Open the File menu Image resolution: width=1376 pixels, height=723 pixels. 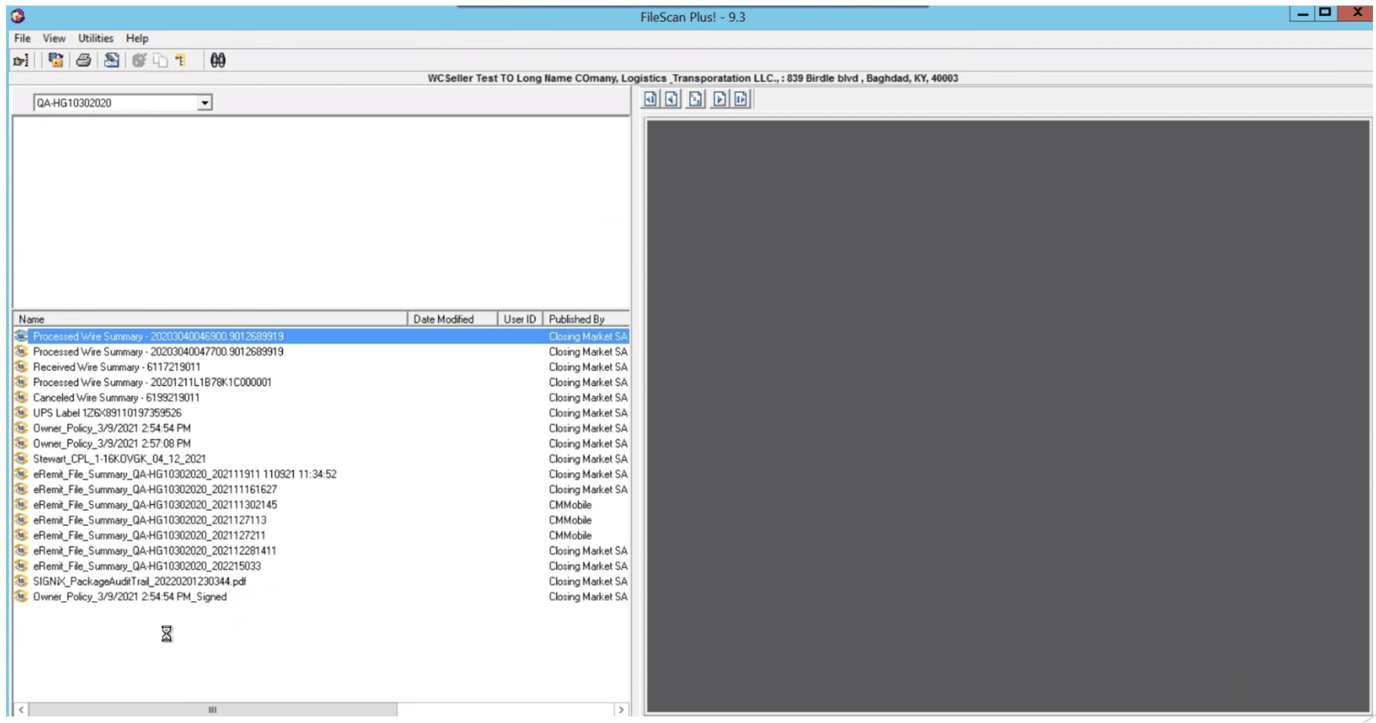coord(22,38)
